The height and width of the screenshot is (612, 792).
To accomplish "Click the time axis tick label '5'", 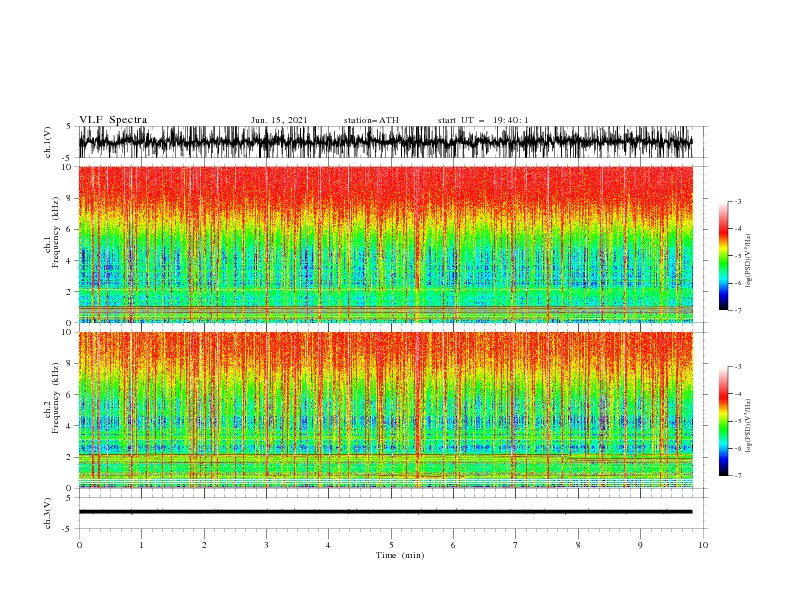I will point(391,545).
